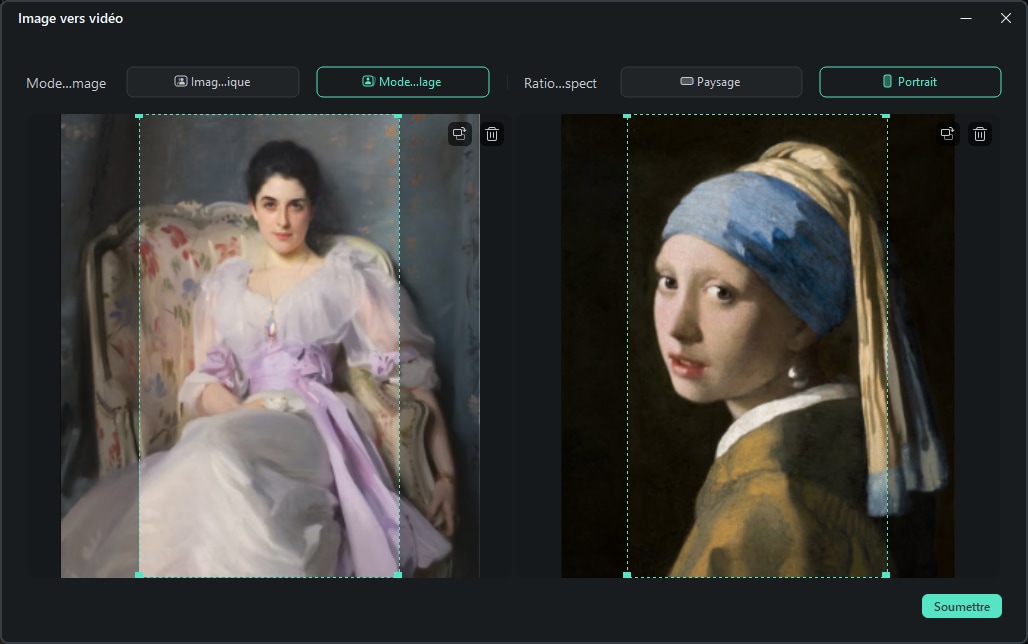Select the Imag...ique mode option

tap(213, 82)
